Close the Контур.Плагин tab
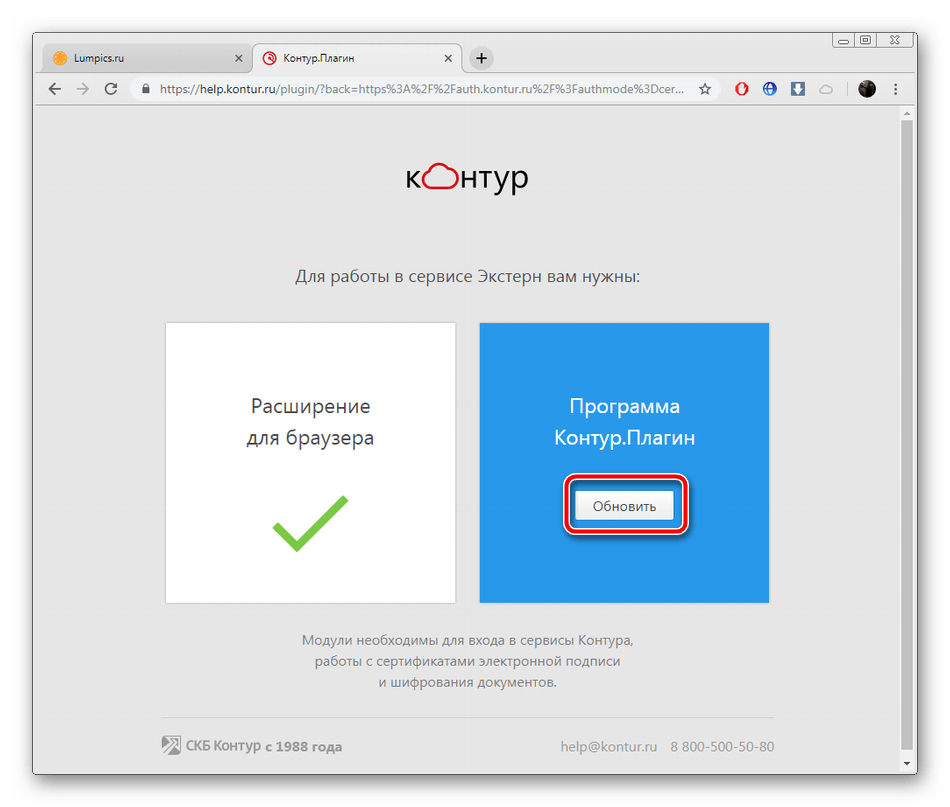Image resolution: width=950 pixels, height=807 pixels. click(x=448, y=58)
